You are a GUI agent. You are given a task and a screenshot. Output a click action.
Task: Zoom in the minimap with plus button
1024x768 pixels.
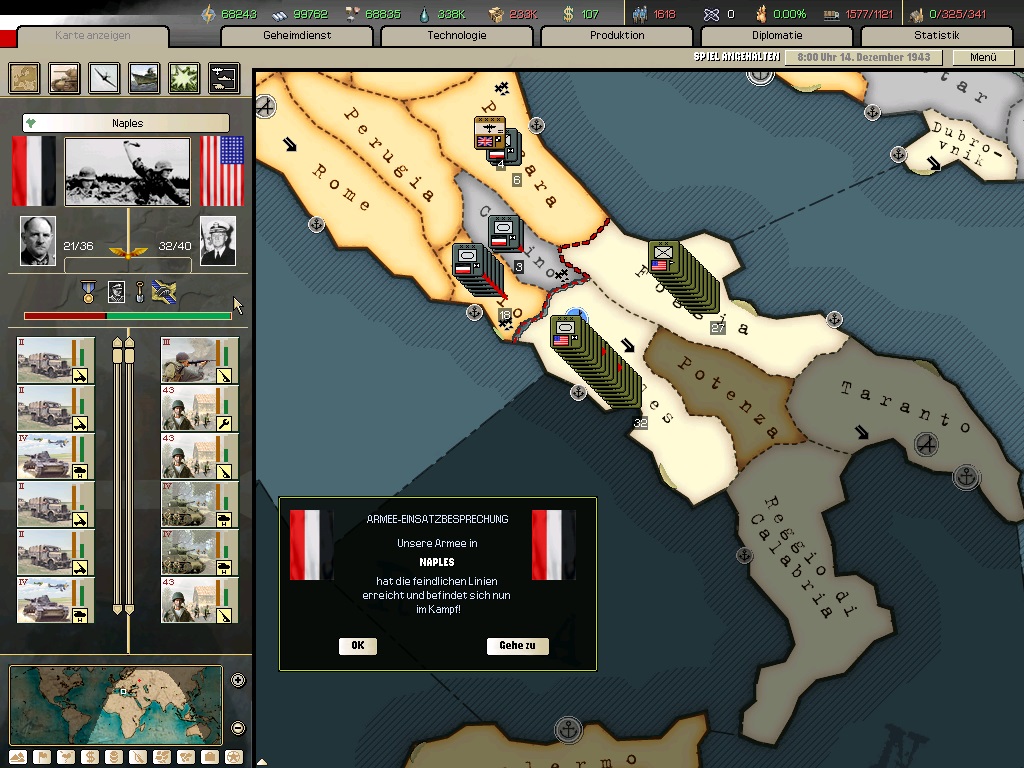238,680
